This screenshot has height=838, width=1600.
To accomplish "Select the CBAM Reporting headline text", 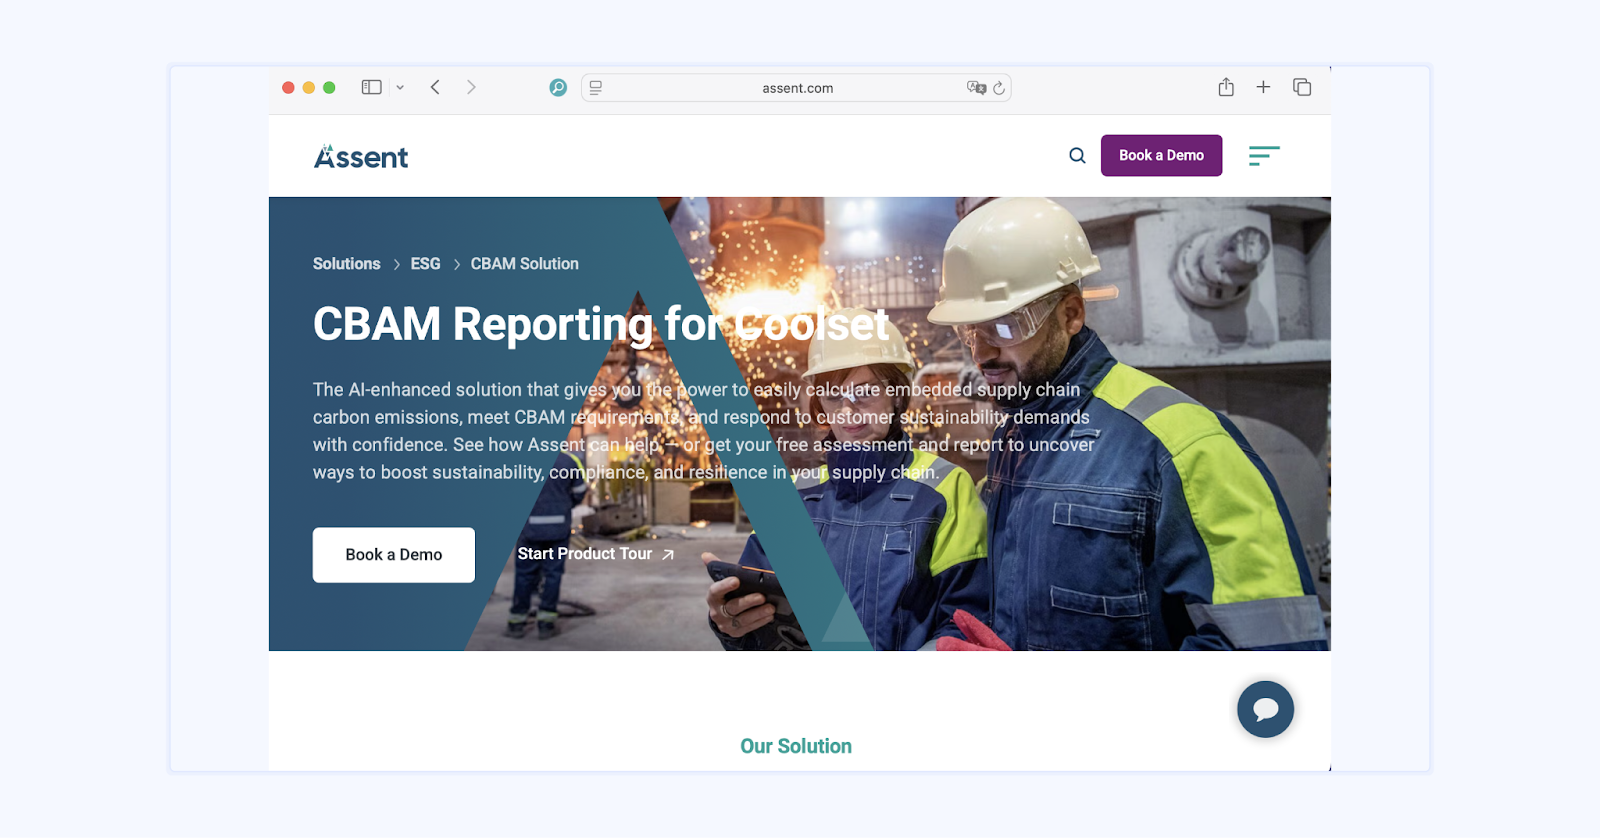I will 600,324.
